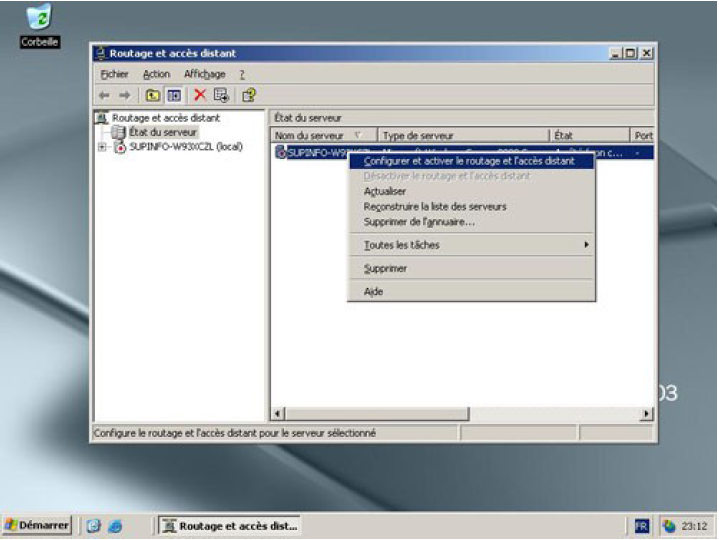
Task: Click the FR language indicator in tray
Action: [642, 526]
